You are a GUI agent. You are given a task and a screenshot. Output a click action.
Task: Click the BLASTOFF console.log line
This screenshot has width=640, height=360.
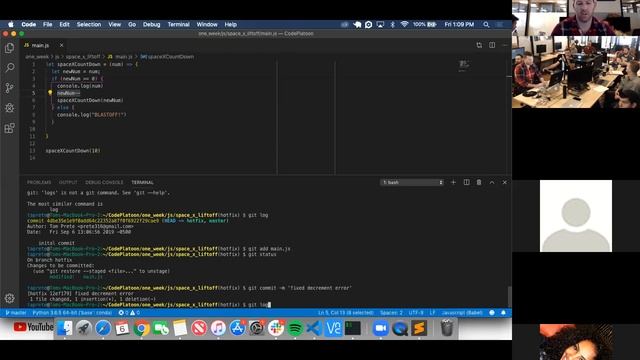point(91,115)
